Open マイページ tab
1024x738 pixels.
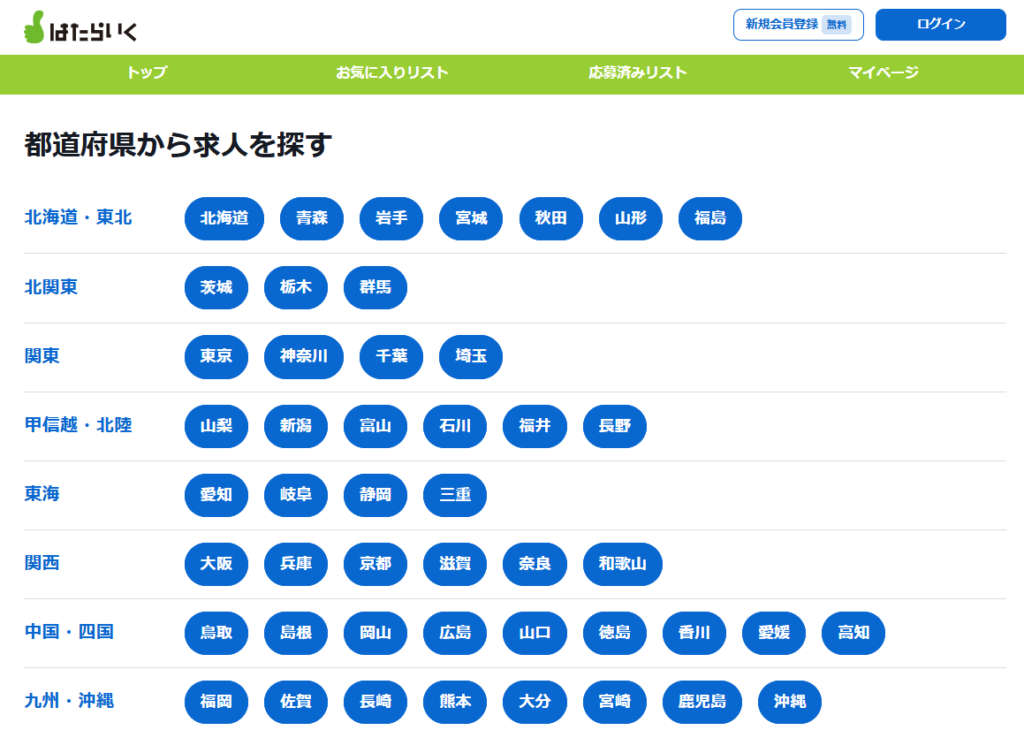[x=883, y=72]
